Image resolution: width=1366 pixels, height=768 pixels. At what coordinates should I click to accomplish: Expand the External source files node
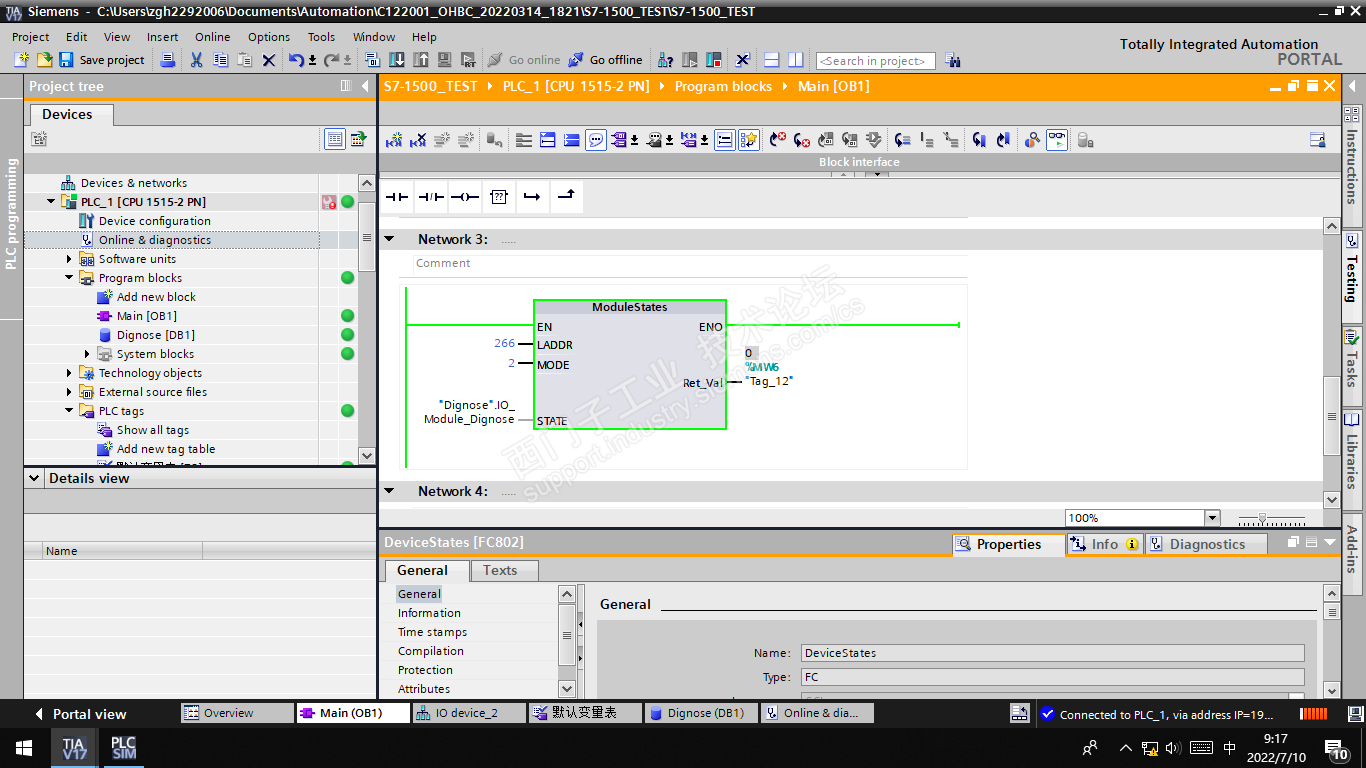click(69, 392)
